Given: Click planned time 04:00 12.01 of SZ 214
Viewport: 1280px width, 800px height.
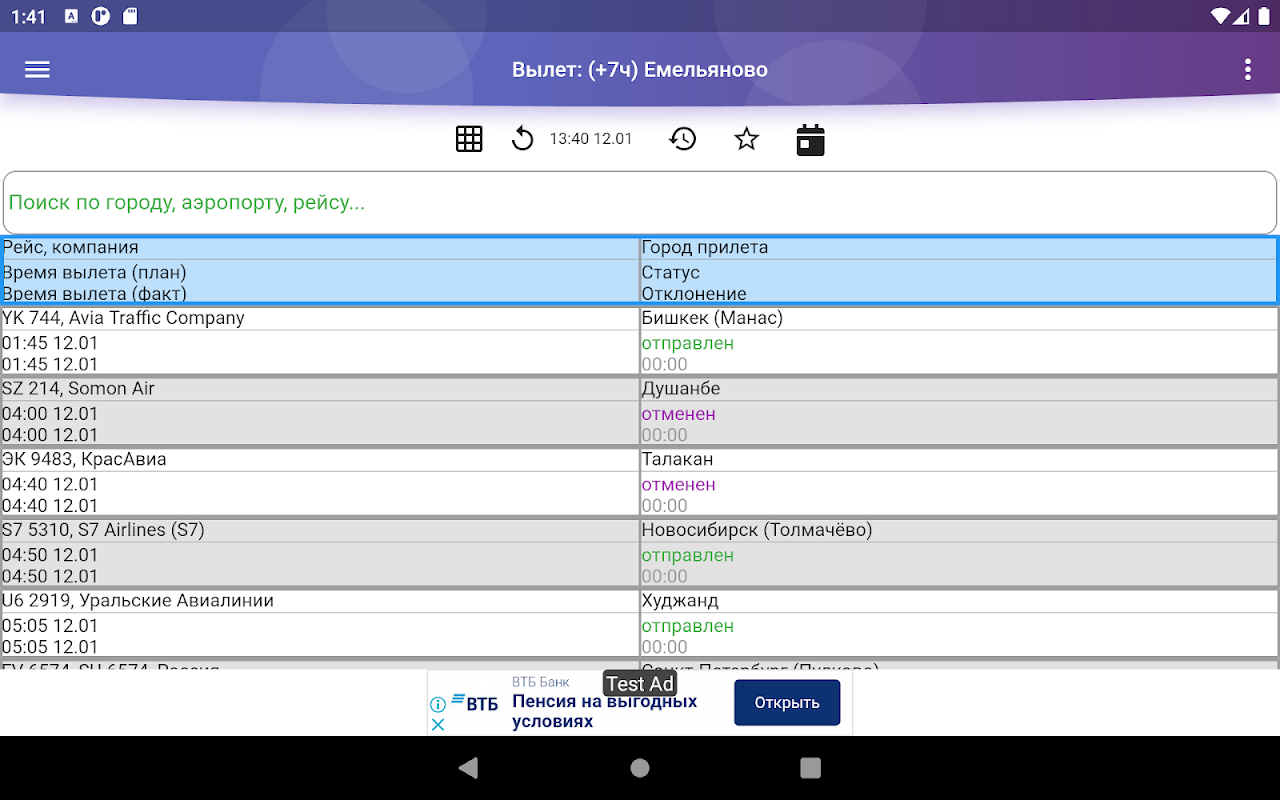Looking at the screenshot, I should (x=50, y=414).
